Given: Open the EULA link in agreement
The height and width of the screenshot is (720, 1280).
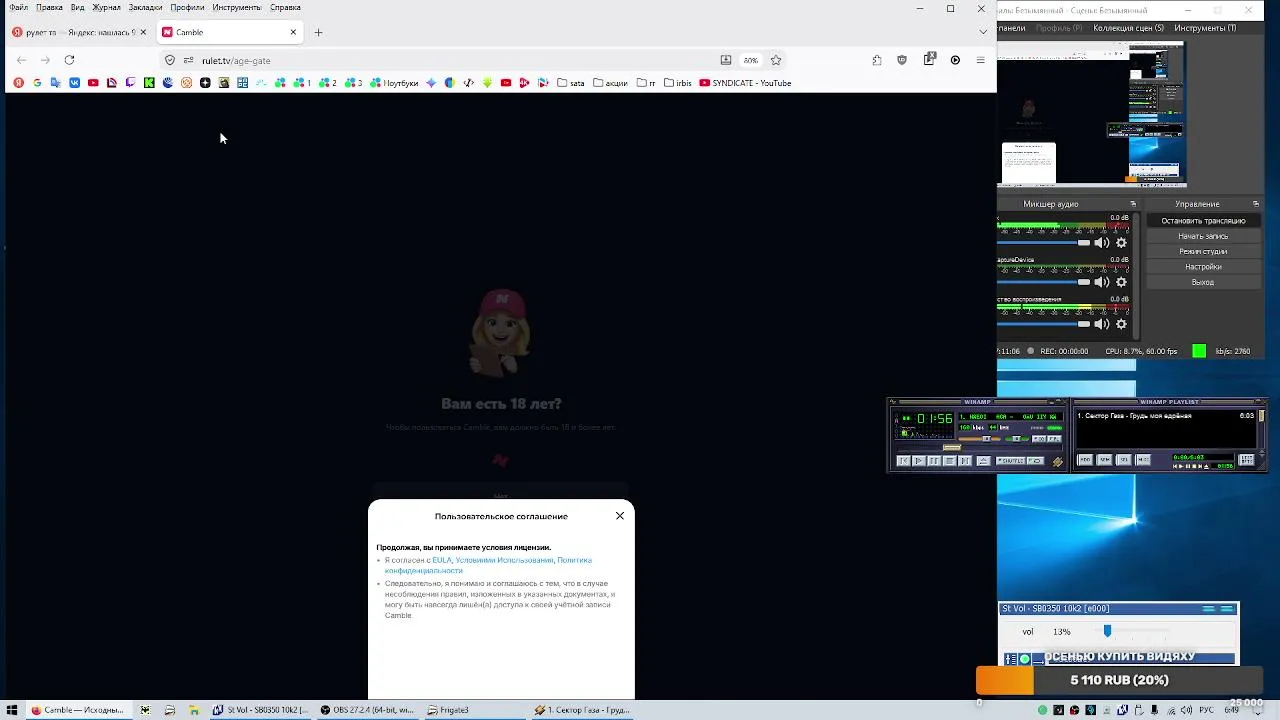Looking at the screenshot, I should click(x=442, y=560).
